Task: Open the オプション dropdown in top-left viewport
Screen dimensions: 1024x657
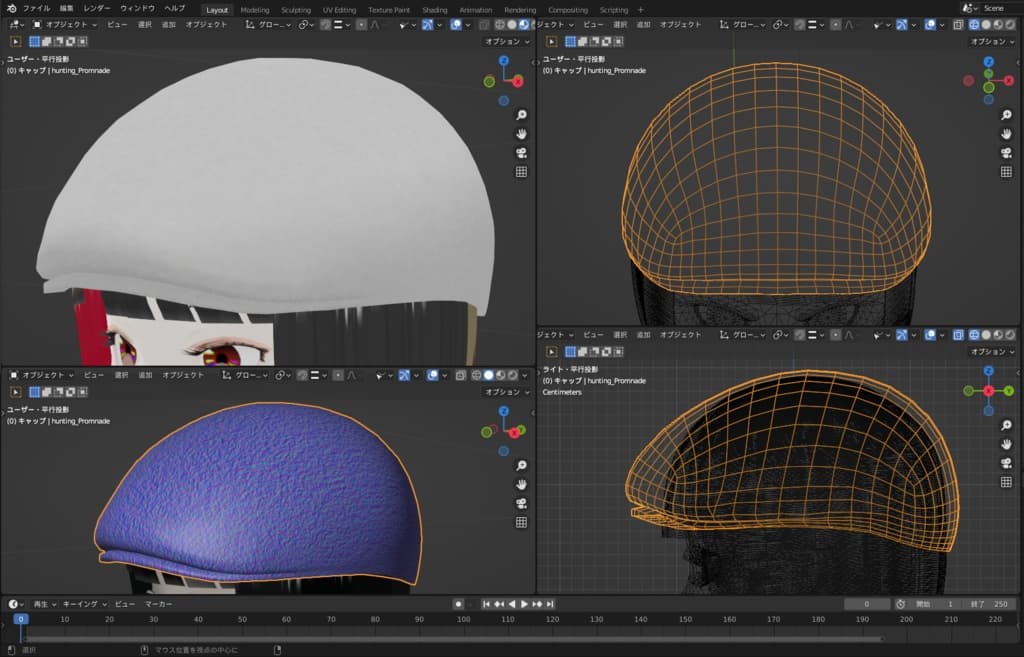Action: [x=505, y=42]
